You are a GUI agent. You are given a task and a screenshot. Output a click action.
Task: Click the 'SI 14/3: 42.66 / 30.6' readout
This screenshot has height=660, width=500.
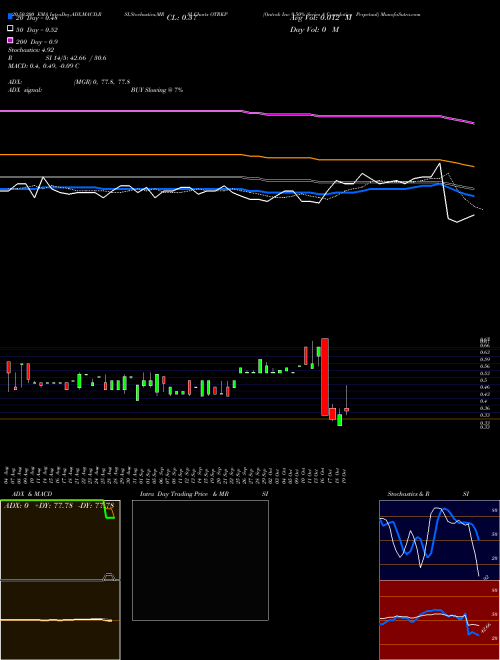coord(76,58)
